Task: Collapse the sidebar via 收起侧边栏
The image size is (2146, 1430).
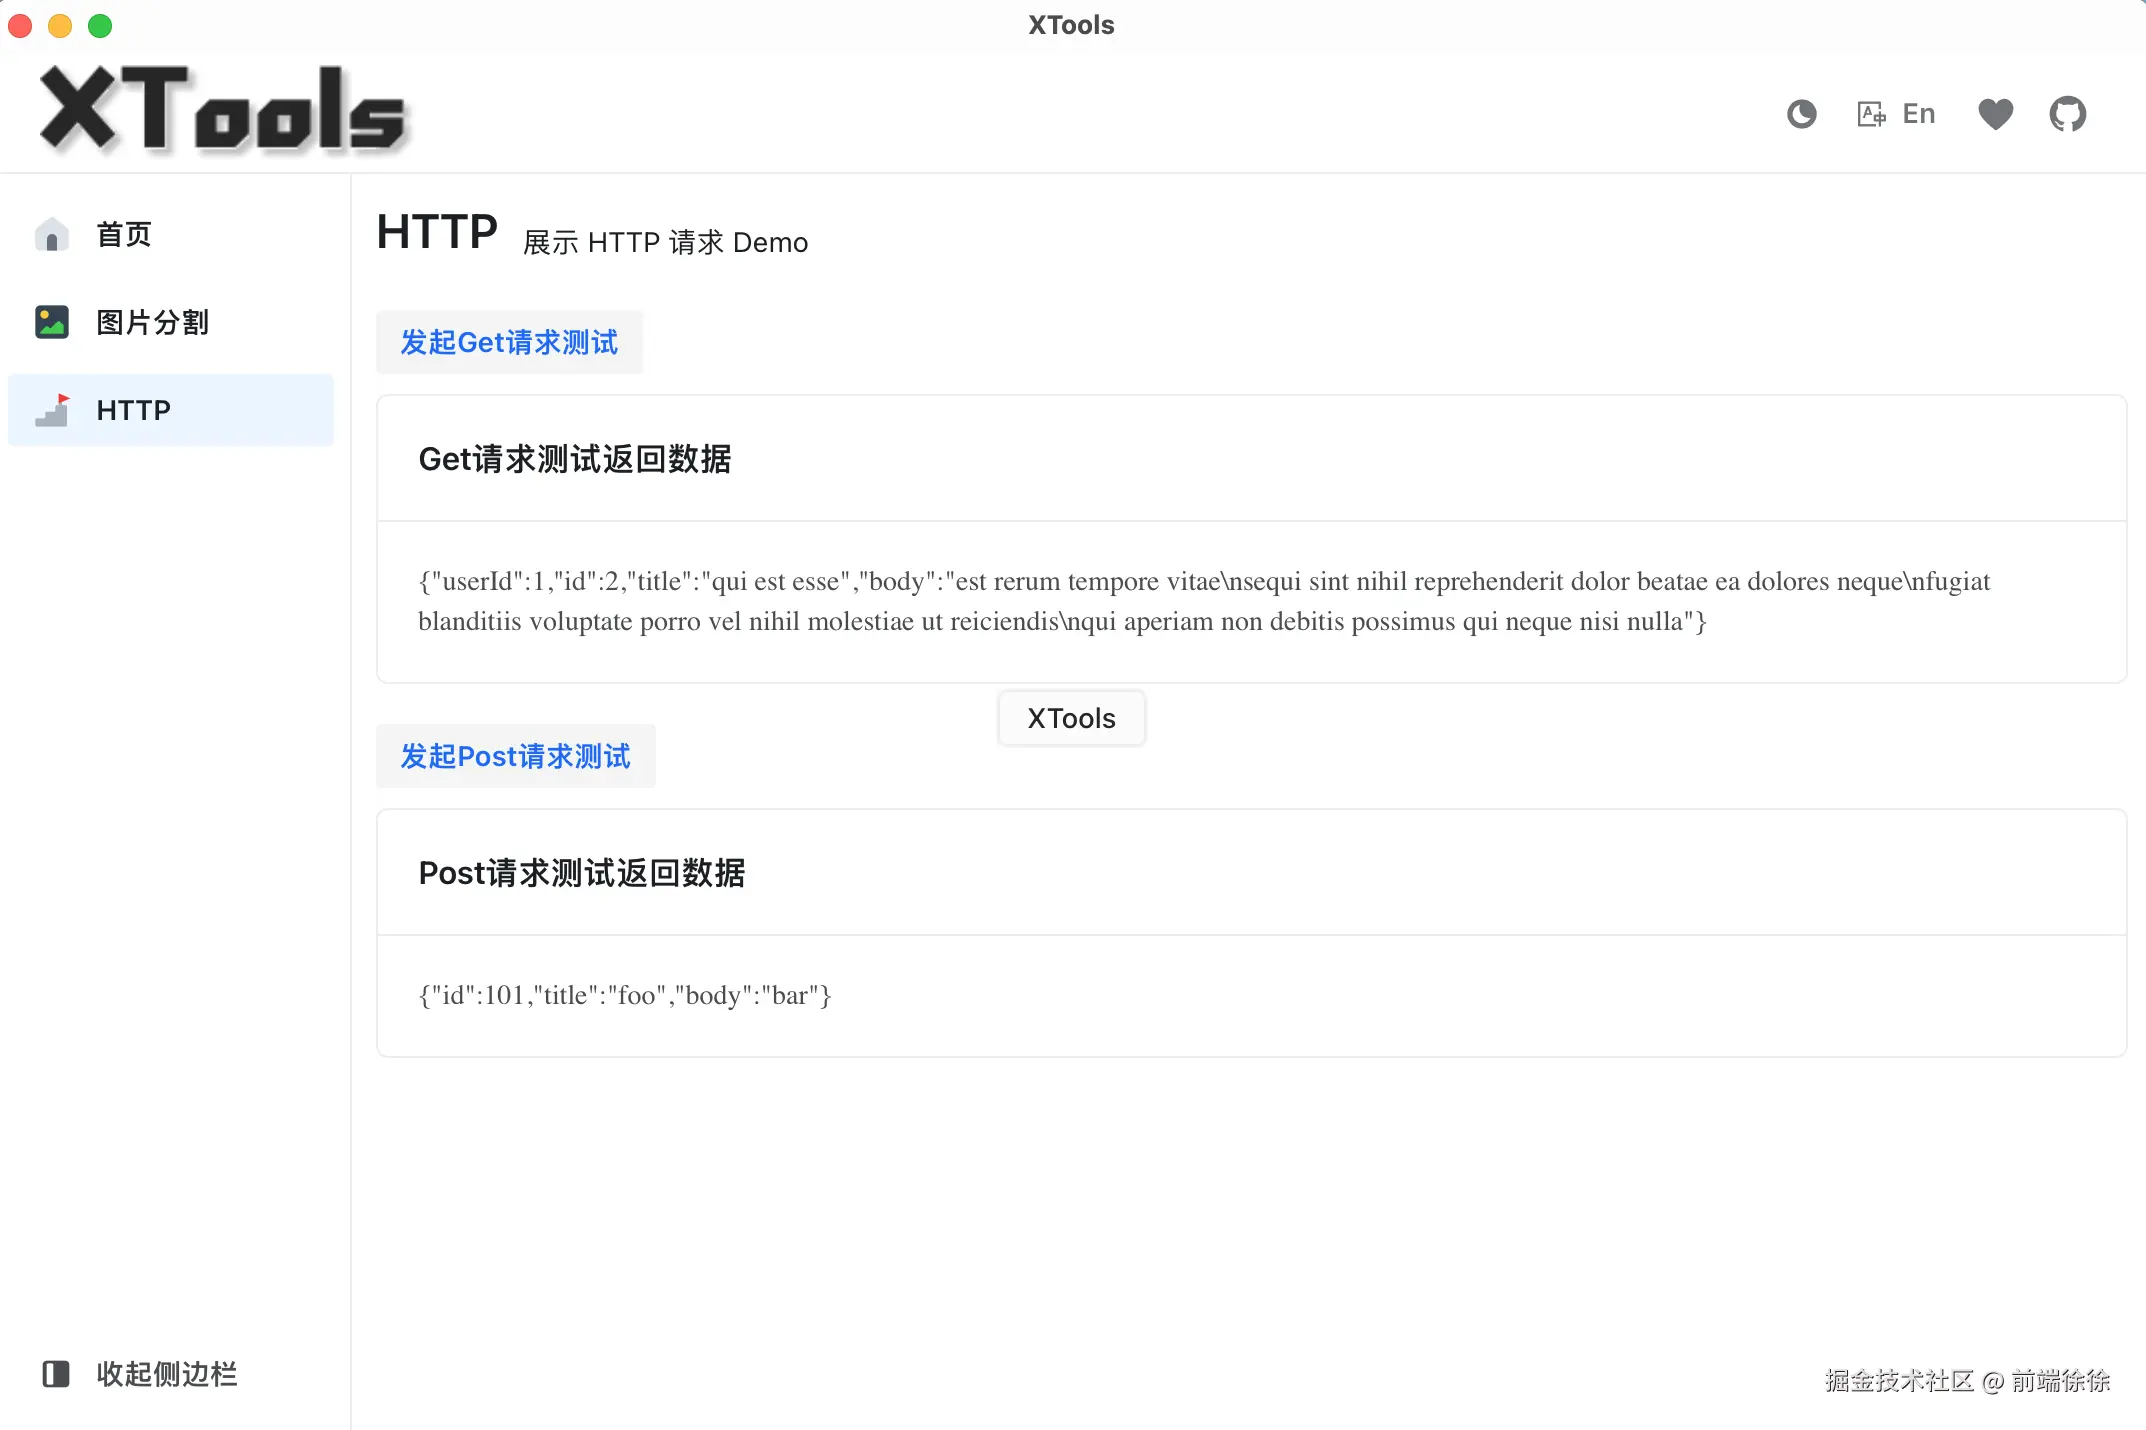Action: coord(166,1374)
